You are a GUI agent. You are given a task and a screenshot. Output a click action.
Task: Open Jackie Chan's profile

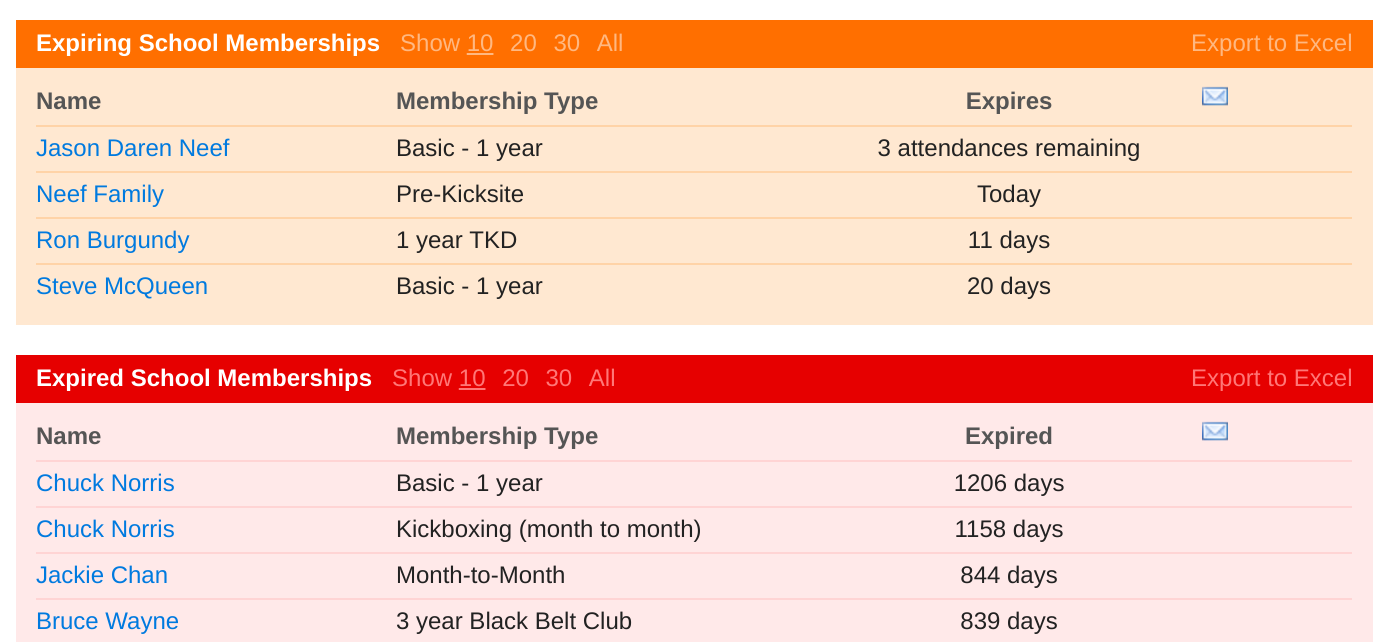pos(102,576)
